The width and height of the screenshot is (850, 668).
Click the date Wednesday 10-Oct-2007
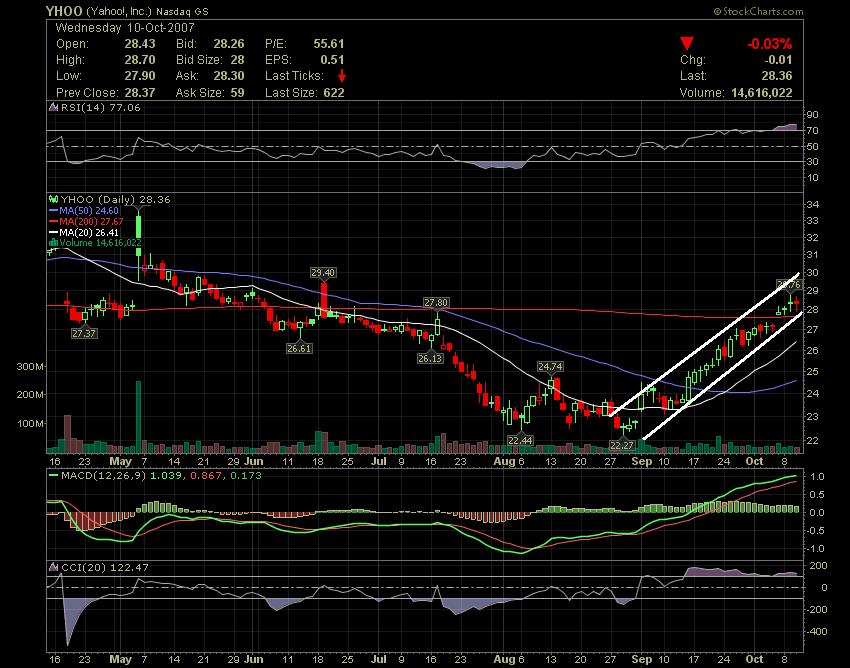pyautogui.click(x=125, y=28)
